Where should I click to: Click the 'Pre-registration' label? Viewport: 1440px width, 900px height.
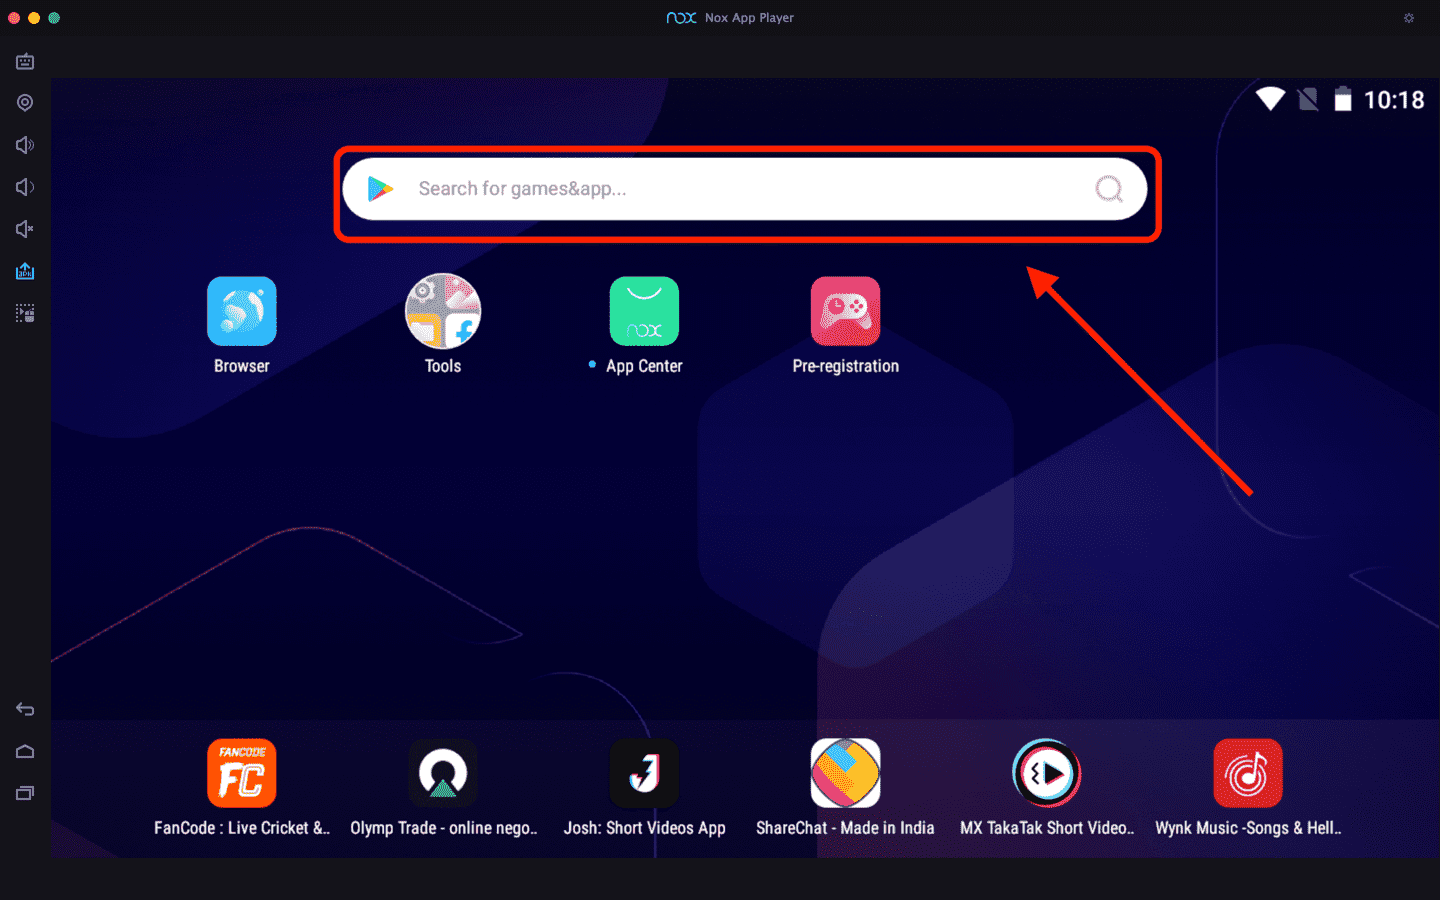tap(846, 366)
